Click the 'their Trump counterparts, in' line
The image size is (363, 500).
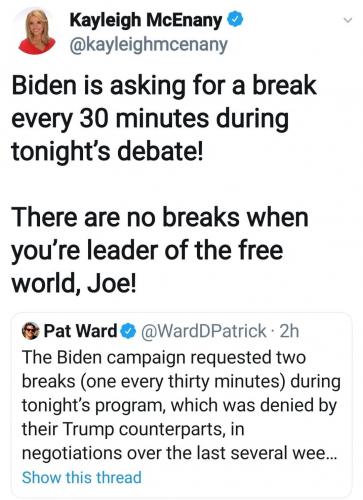pyautogui.click(x=133, y=429)
